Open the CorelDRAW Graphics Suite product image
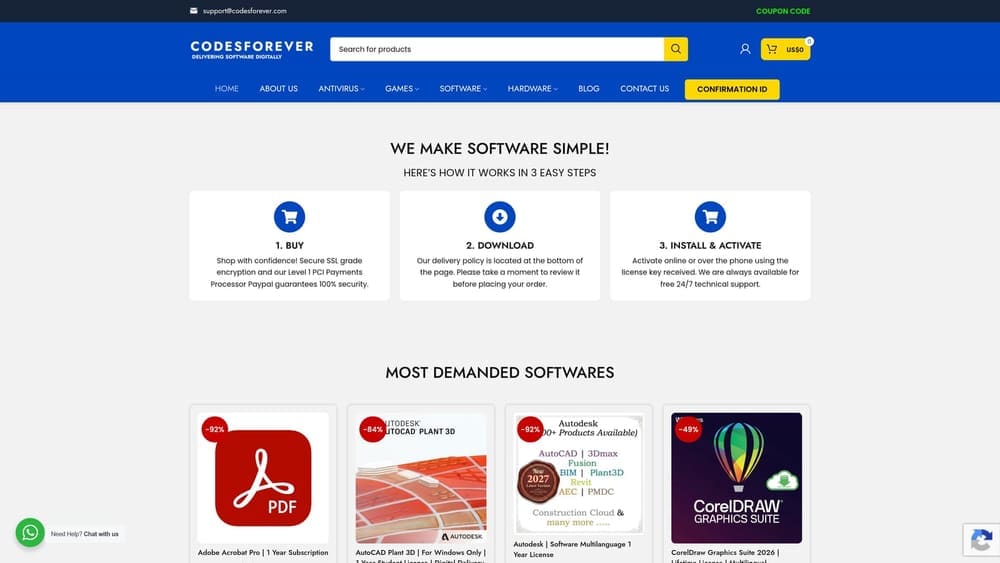This screenshot has height=563, width=1000. pos(736,478)
